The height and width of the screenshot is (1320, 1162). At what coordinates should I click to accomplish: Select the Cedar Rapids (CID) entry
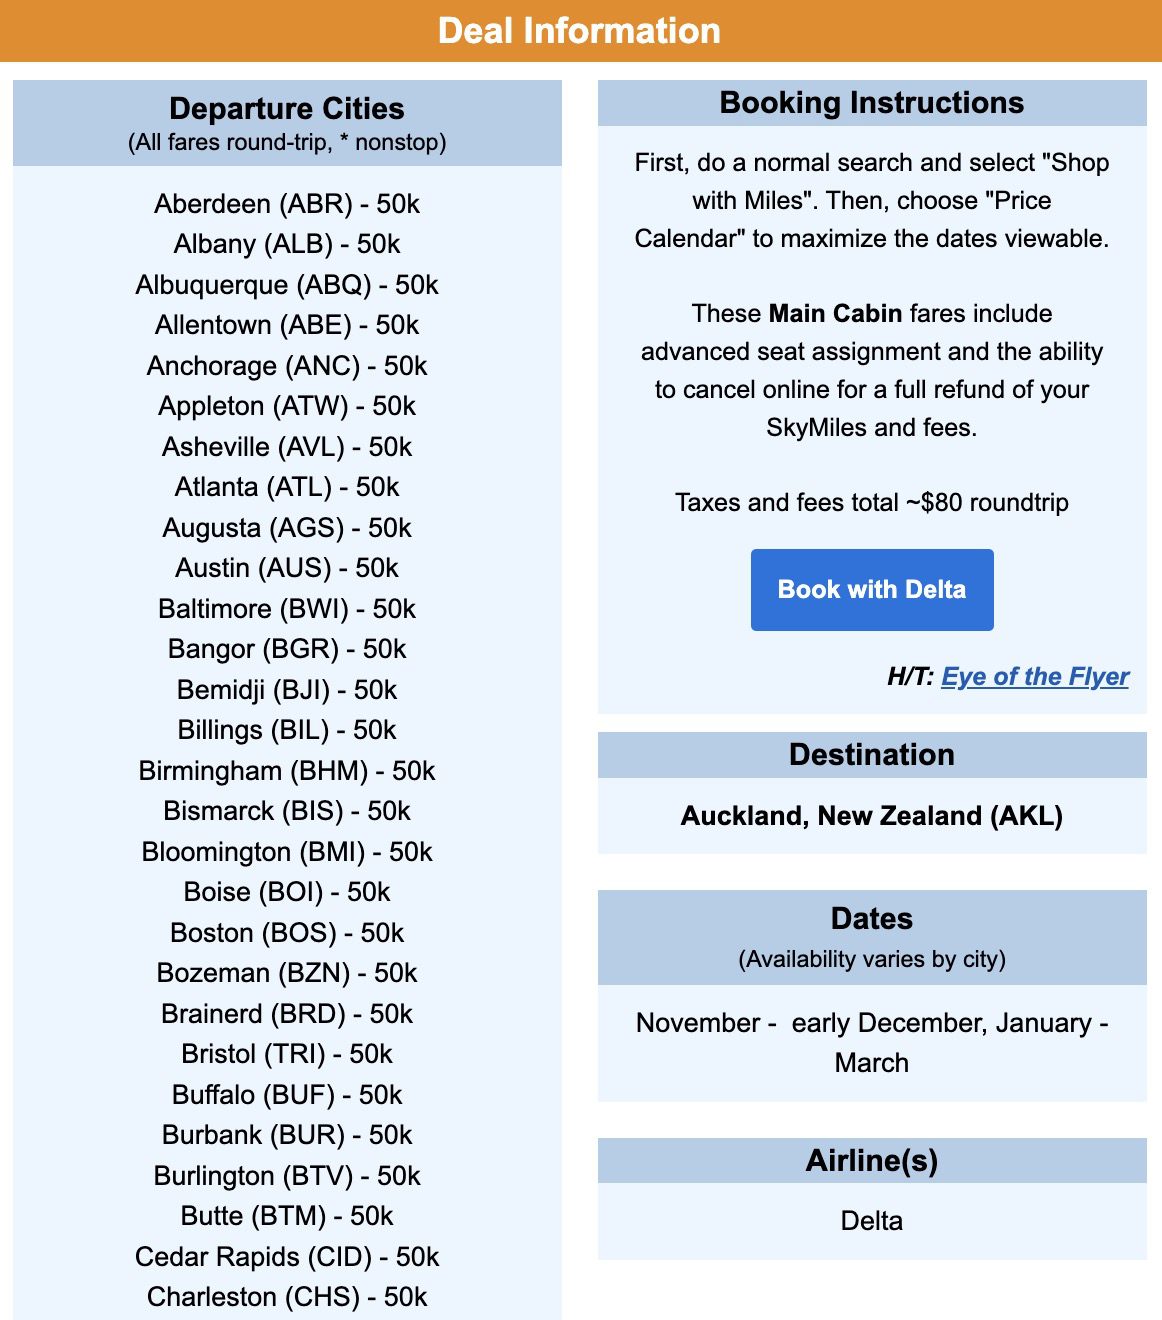(x=289, y=1256)
